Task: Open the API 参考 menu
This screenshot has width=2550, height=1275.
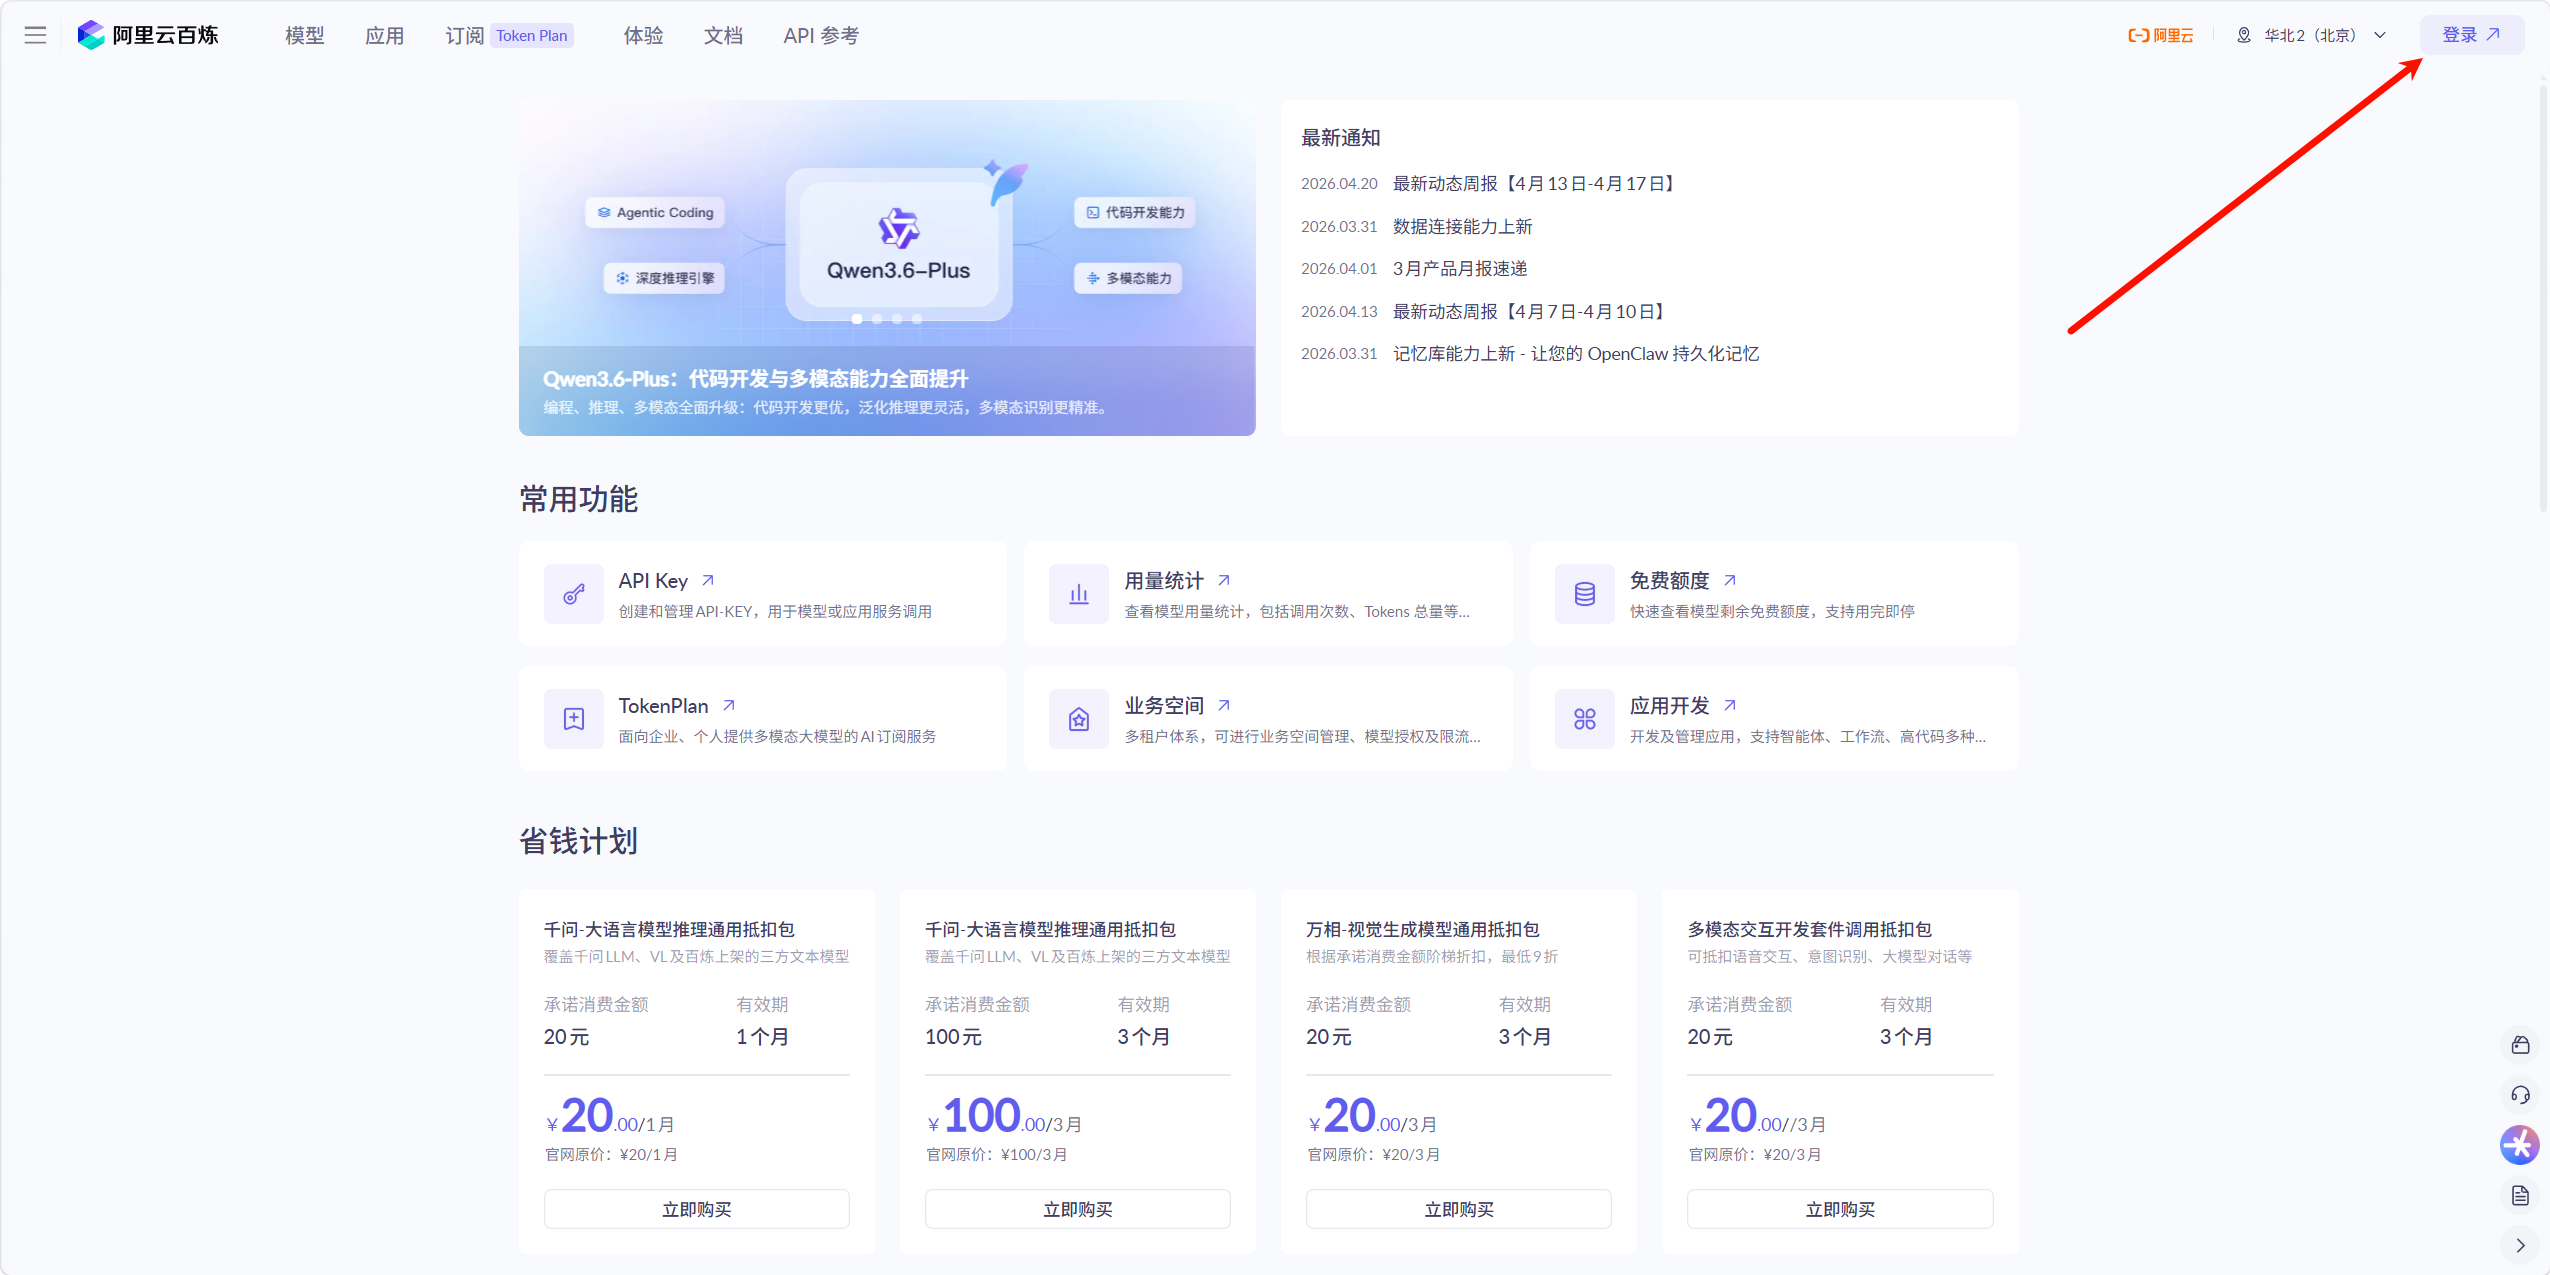Action: coord(821,35)
